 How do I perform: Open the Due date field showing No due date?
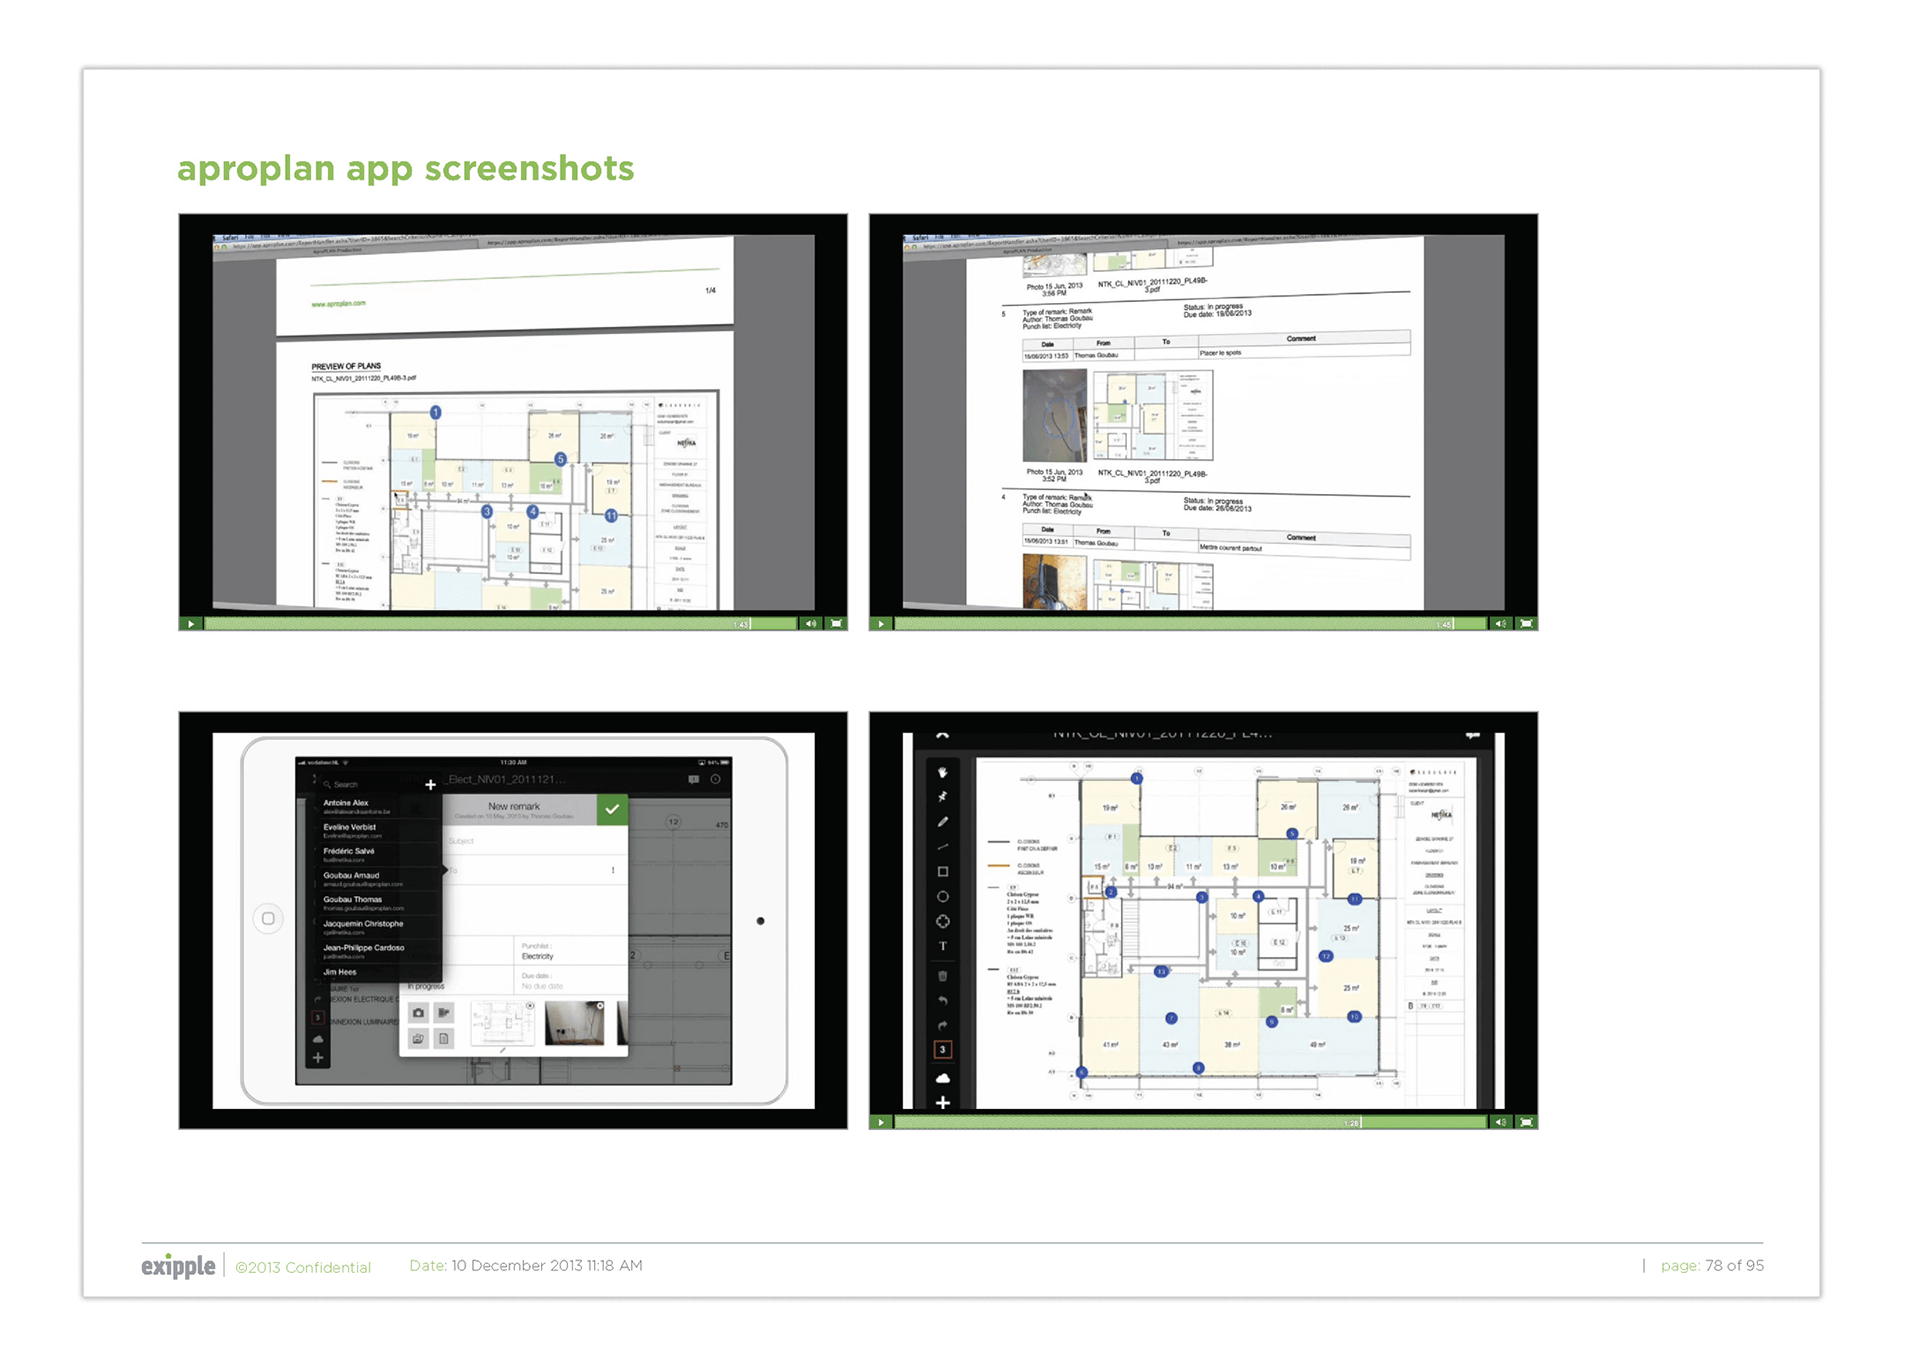pos(570,981)
